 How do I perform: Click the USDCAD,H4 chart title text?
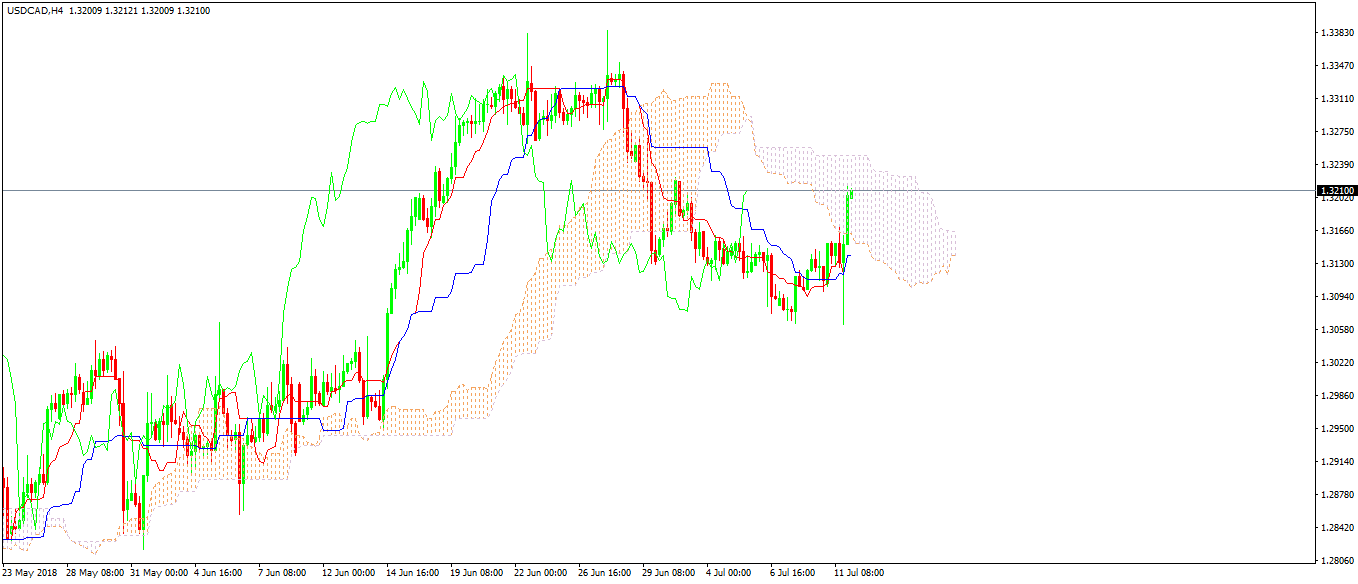point(34,9)
